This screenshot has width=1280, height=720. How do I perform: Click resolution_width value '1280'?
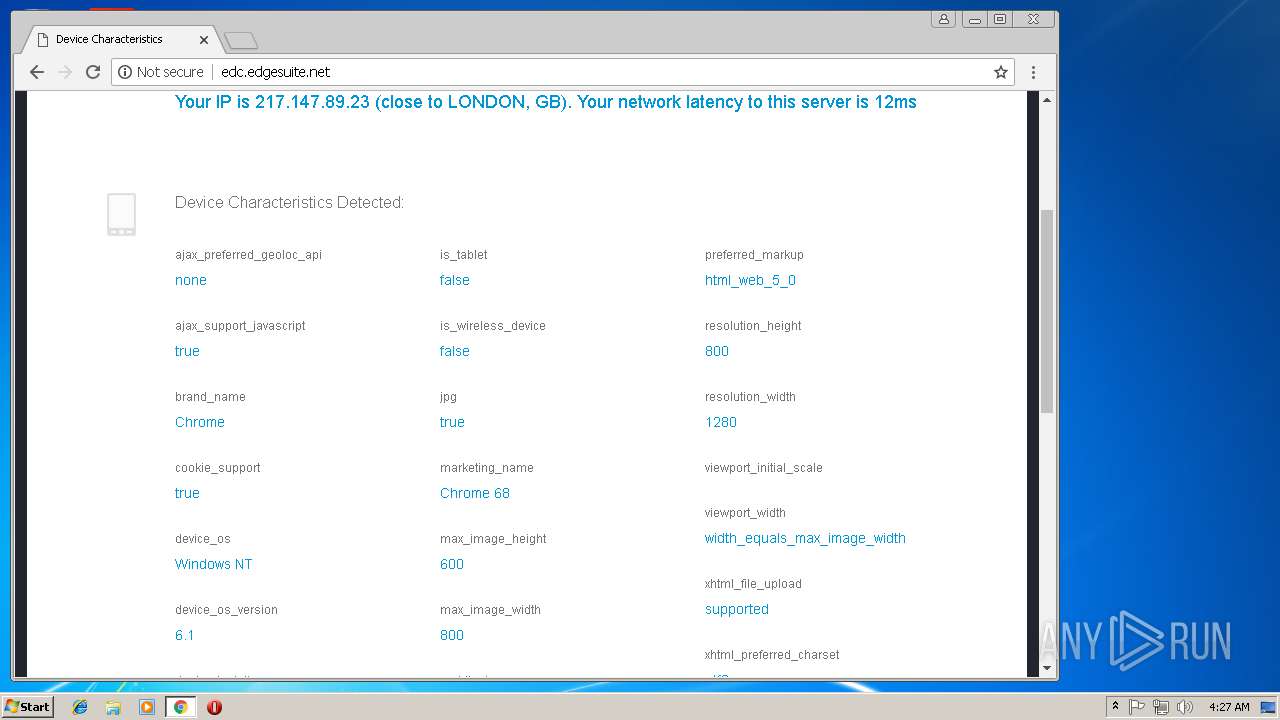pyautogui.click(x=721, y=422)
